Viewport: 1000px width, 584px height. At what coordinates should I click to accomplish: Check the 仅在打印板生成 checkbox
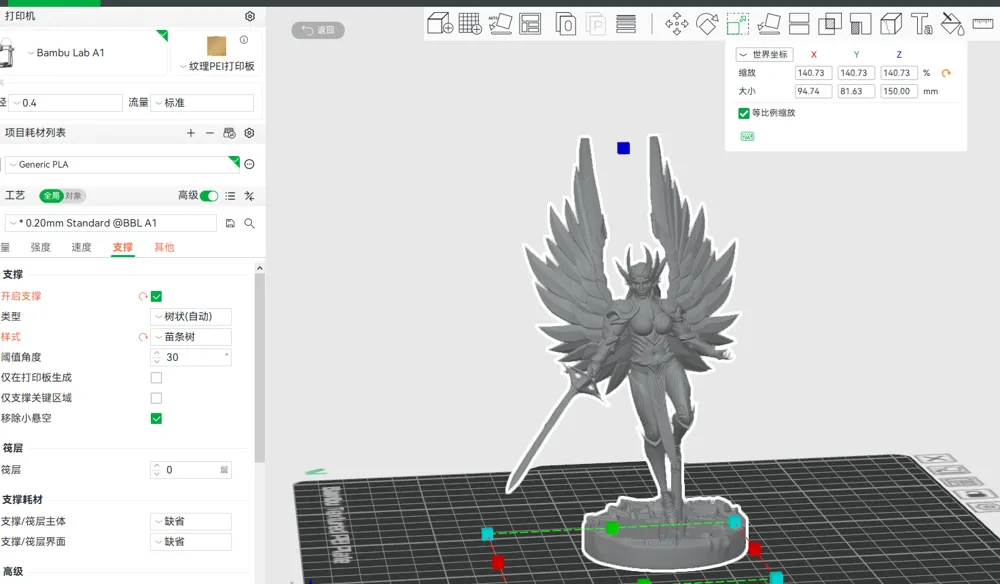[x=156, y=378]
